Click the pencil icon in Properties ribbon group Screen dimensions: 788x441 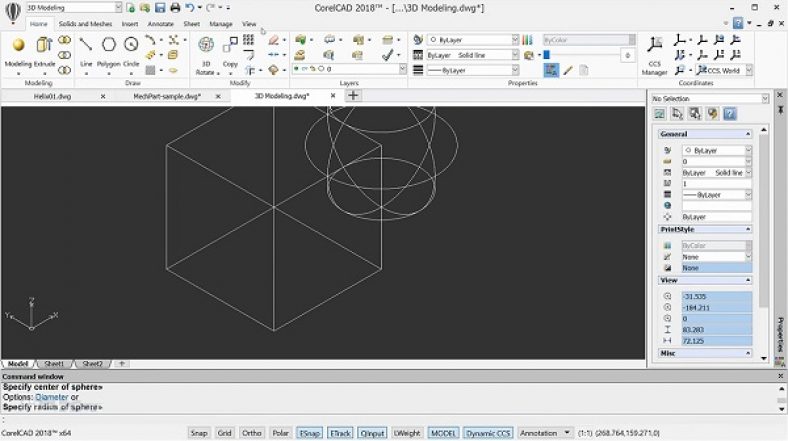click(568, 70)
